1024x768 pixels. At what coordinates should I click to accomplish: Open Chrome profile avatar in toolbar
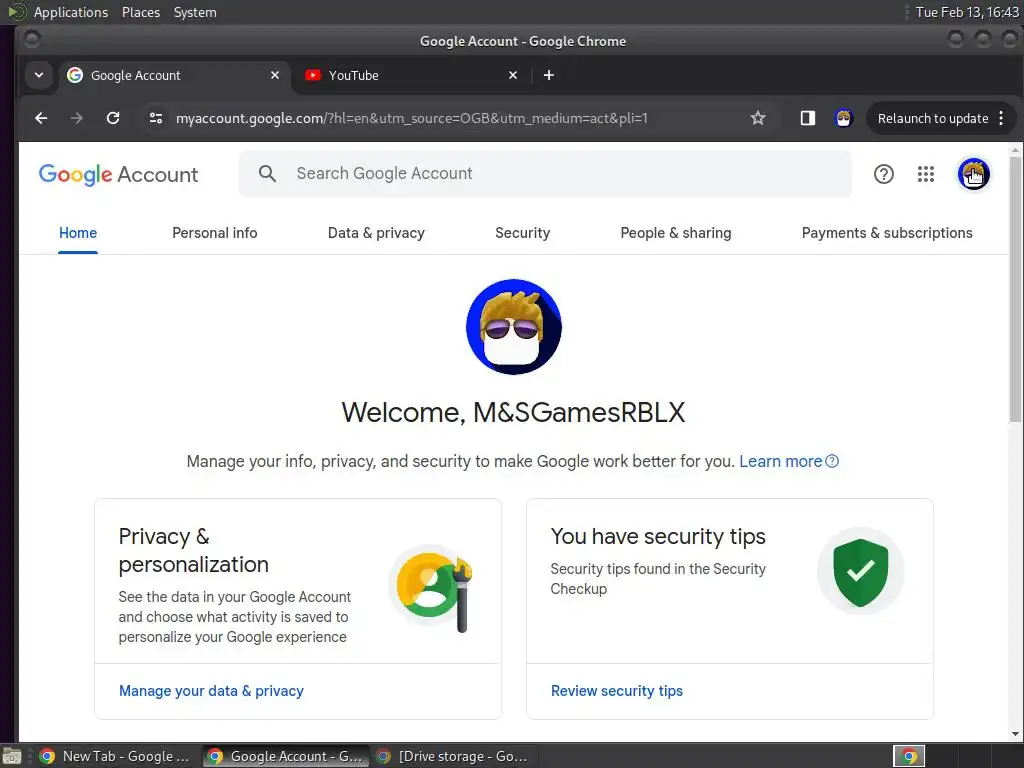point(844,118)
